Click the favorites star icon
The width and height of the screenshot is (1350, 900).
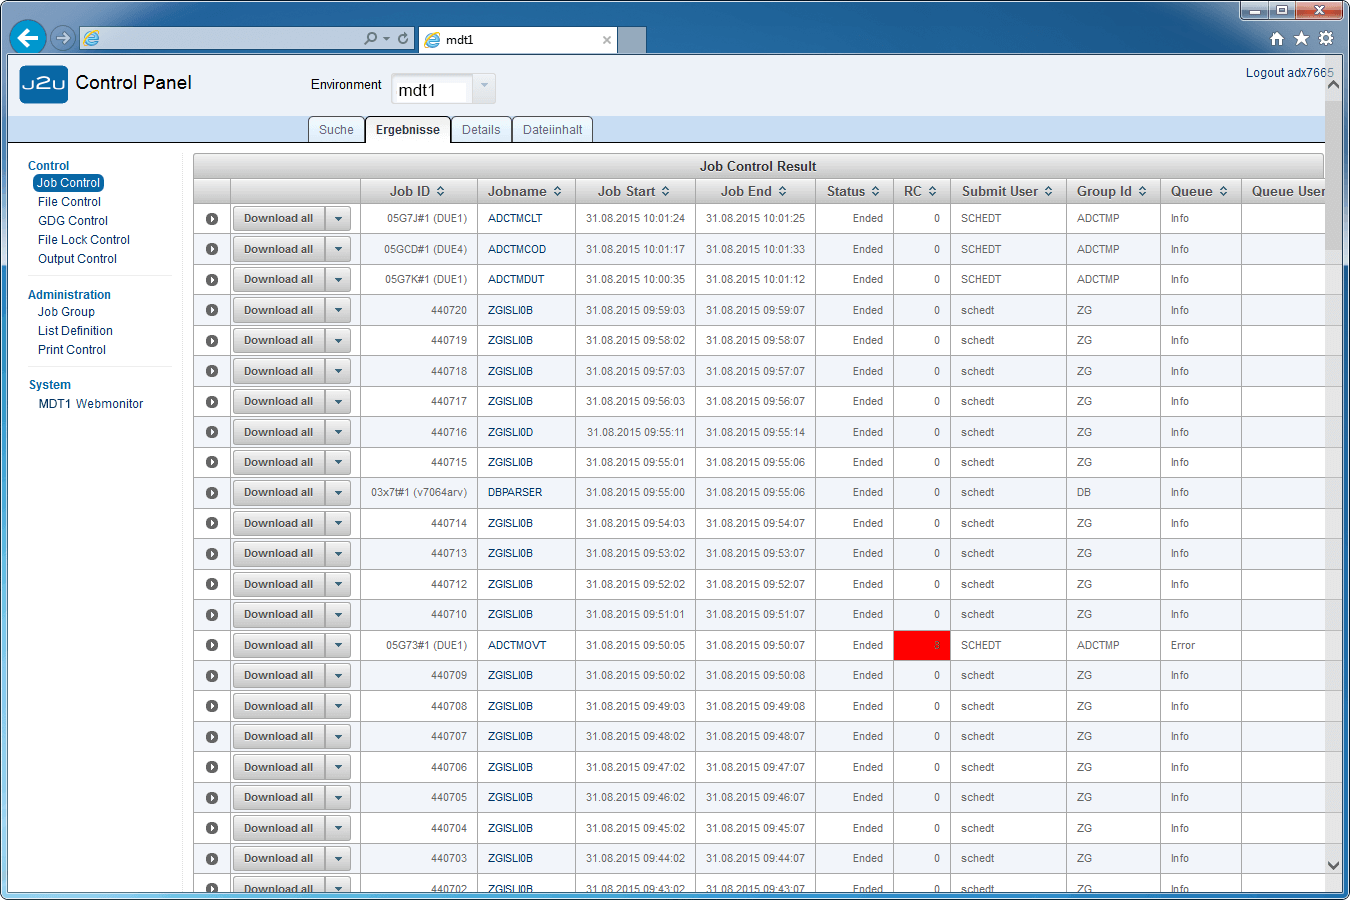[1301, 38]
